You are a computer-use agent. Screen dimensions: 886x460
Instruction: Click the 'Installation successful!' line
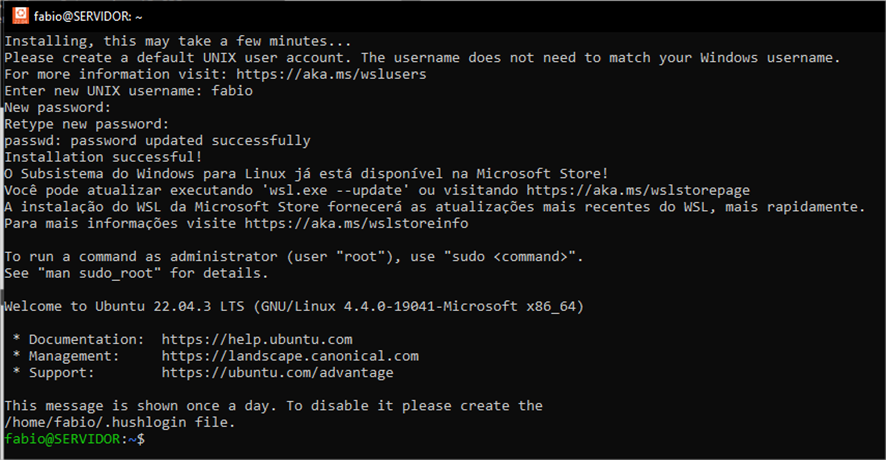(x=103, y=157)
